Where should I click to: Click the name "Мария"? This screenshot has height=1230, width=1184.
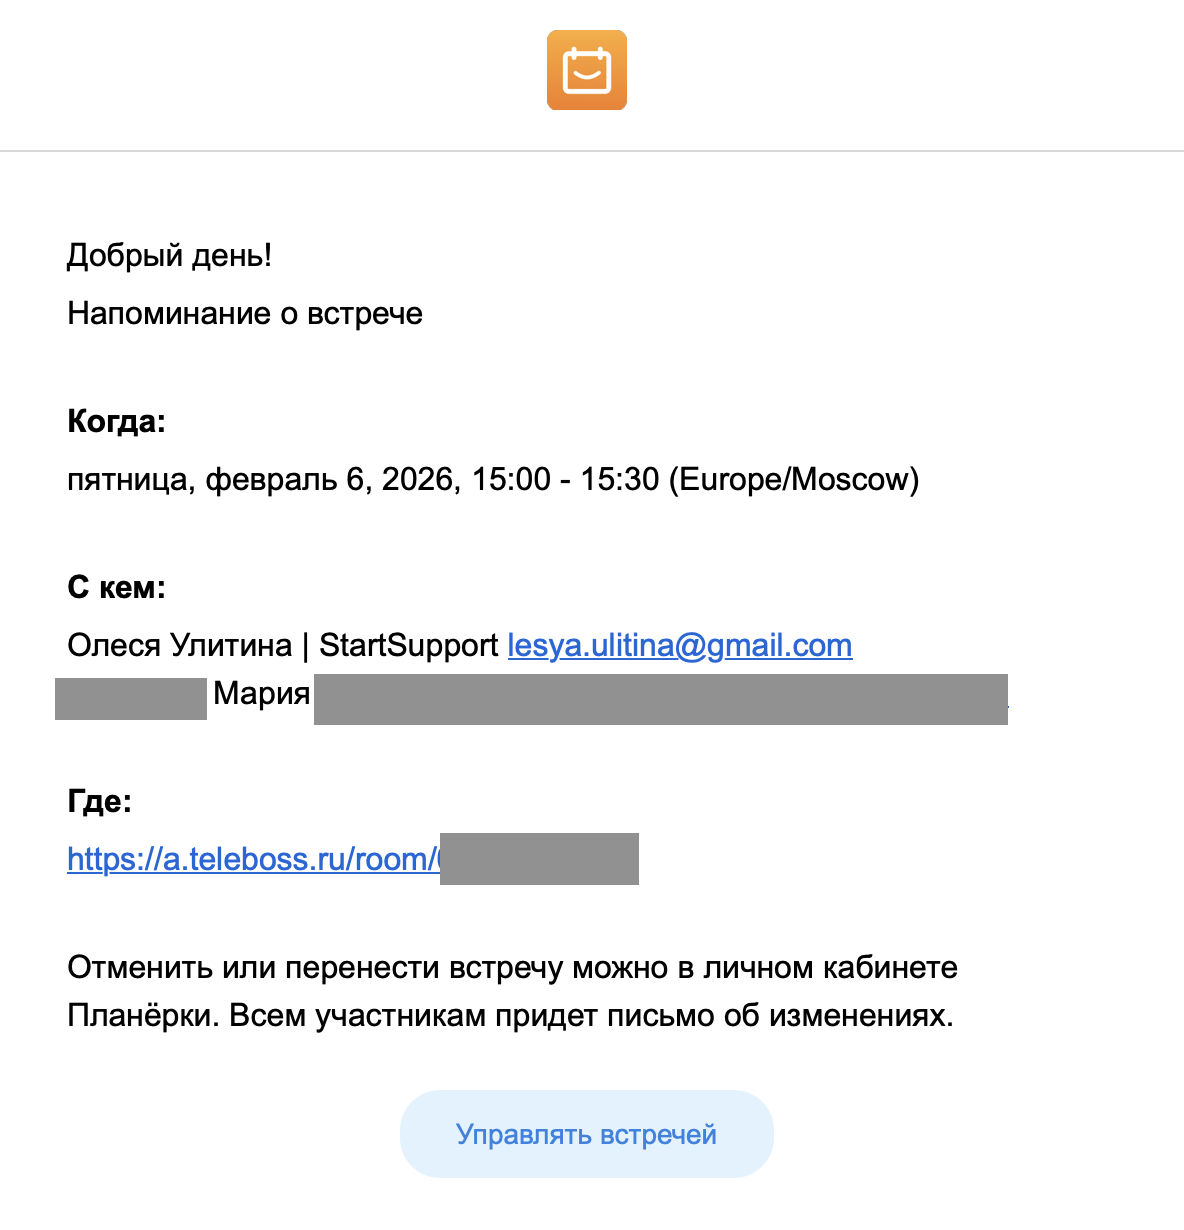[x=261, y=693]
